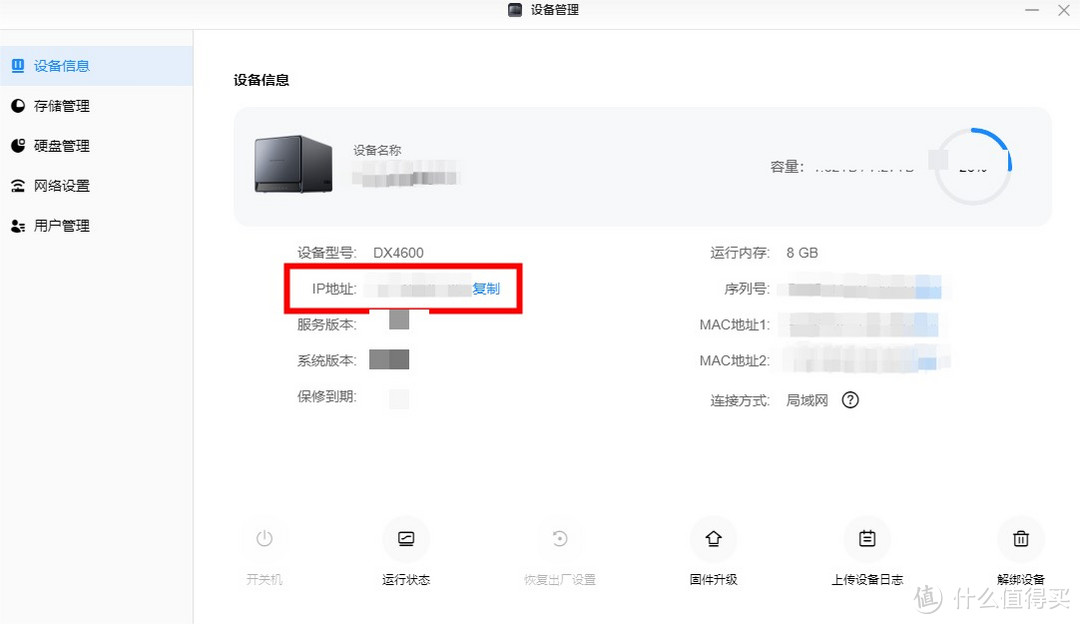Open the 运行状态 monitor icon
The image size is (1080, 624).
pyautogui.click(x=406, y=539)
